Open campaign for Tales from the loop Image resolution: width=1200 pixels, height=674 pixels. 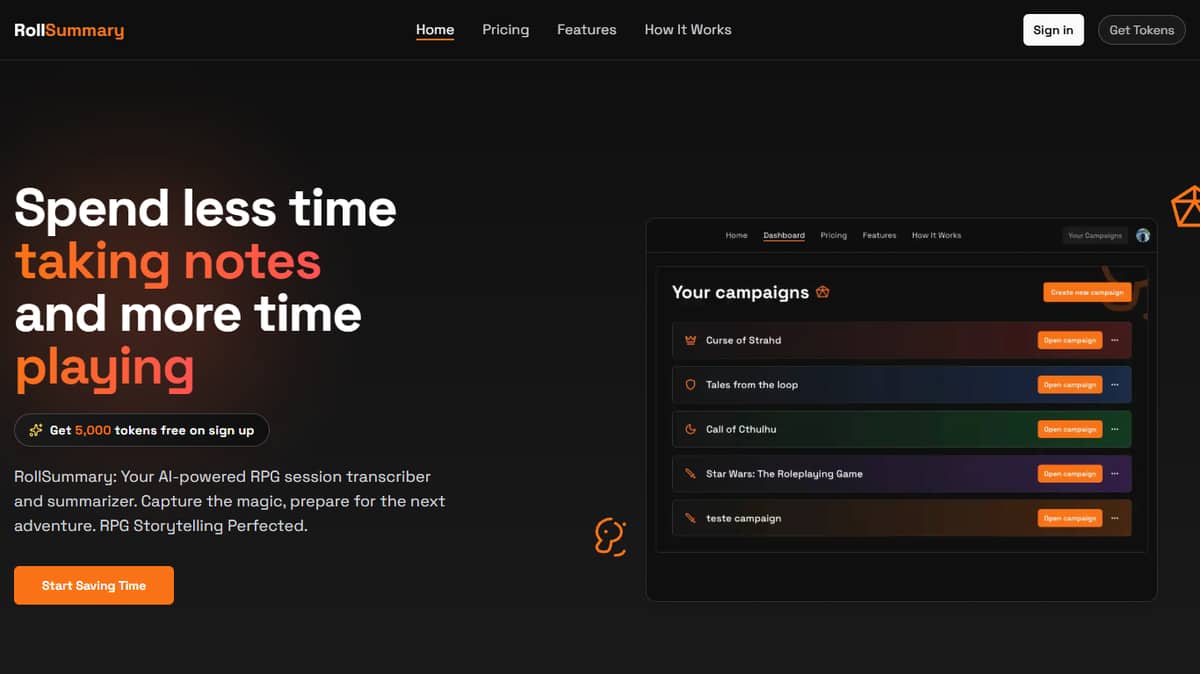click(x=1070, y=385)
